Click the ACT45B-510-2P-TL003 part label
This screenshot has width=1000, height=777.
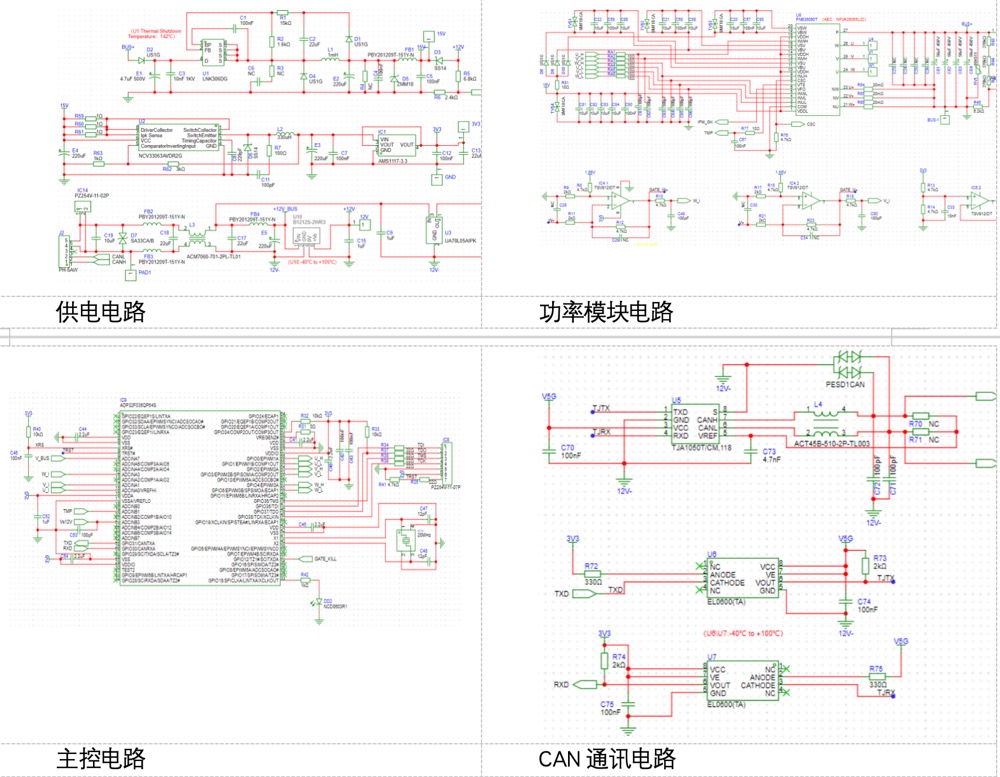tap(833, 443)
